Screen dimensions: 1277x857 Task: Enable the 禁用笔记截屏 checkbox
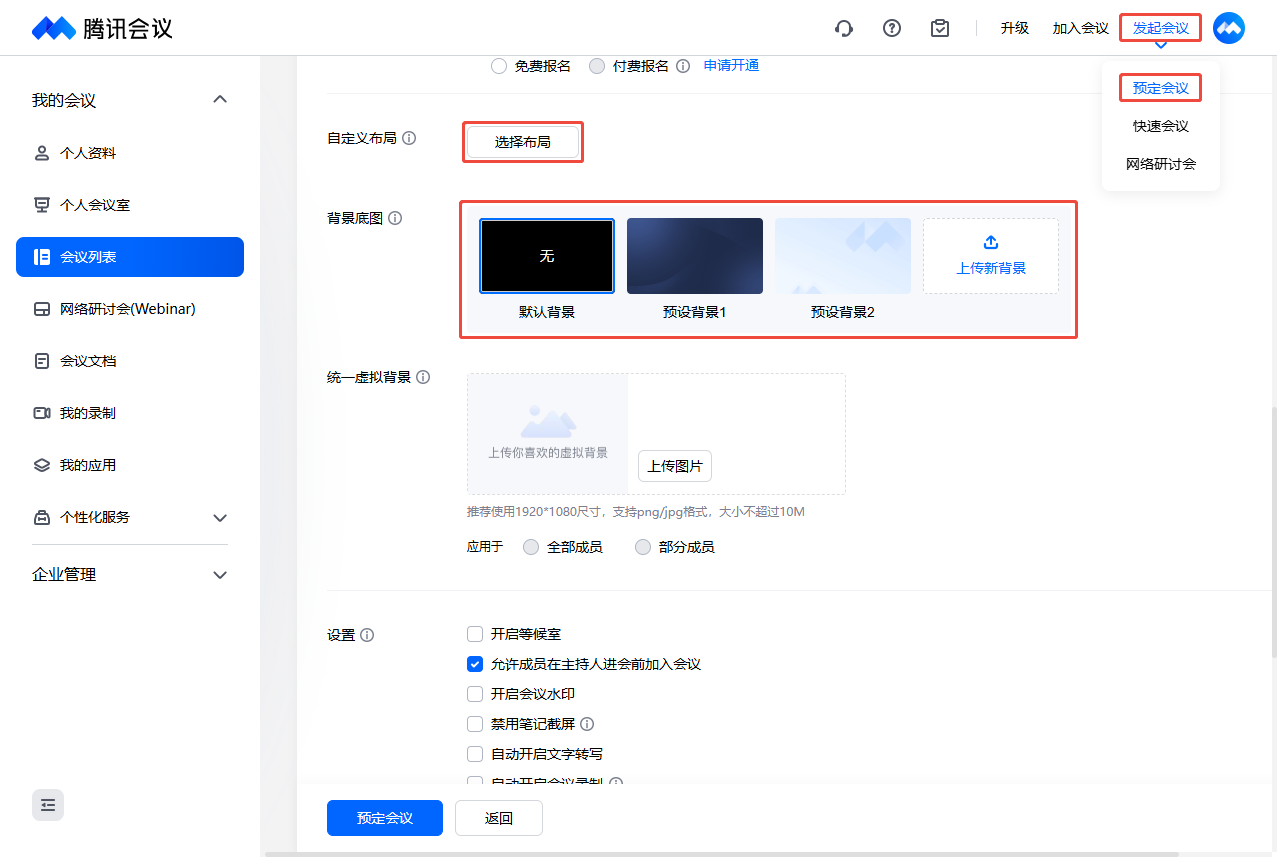475,724
